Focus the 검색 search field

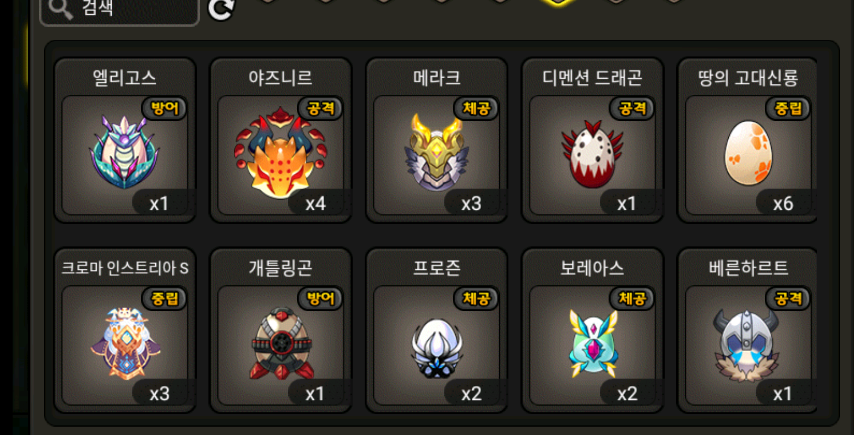click(x=119, y=10)
